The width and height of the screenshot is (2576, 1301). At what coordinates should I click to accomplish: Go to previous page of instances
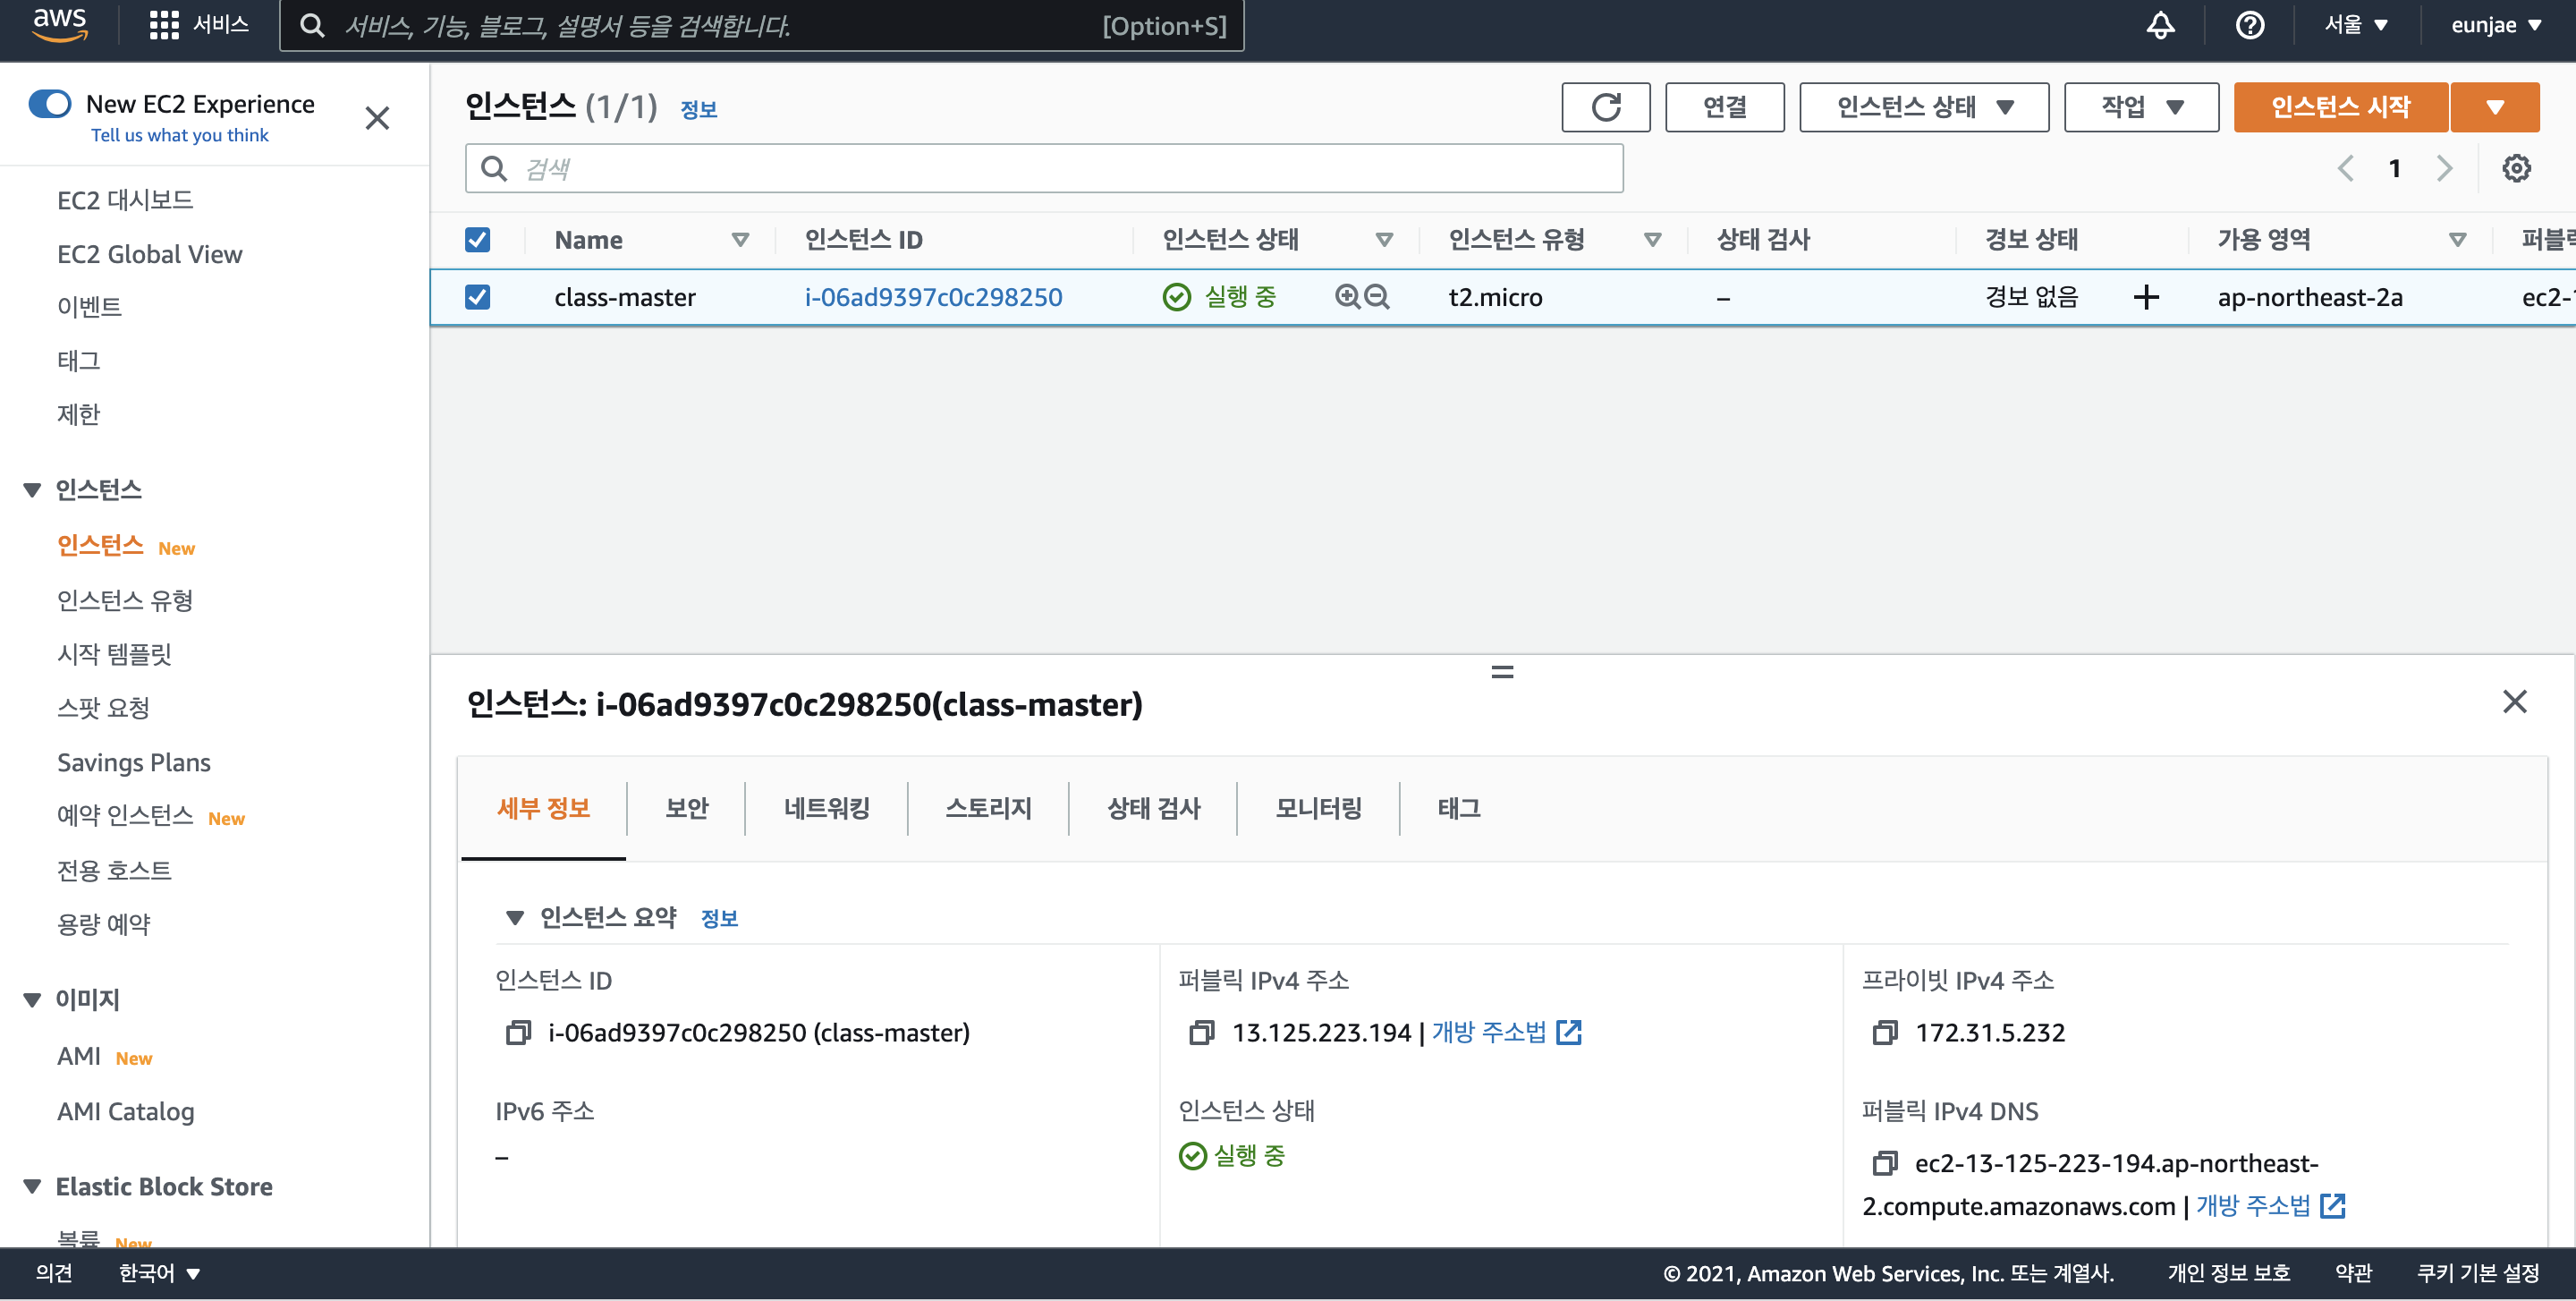click(2345, 168)
